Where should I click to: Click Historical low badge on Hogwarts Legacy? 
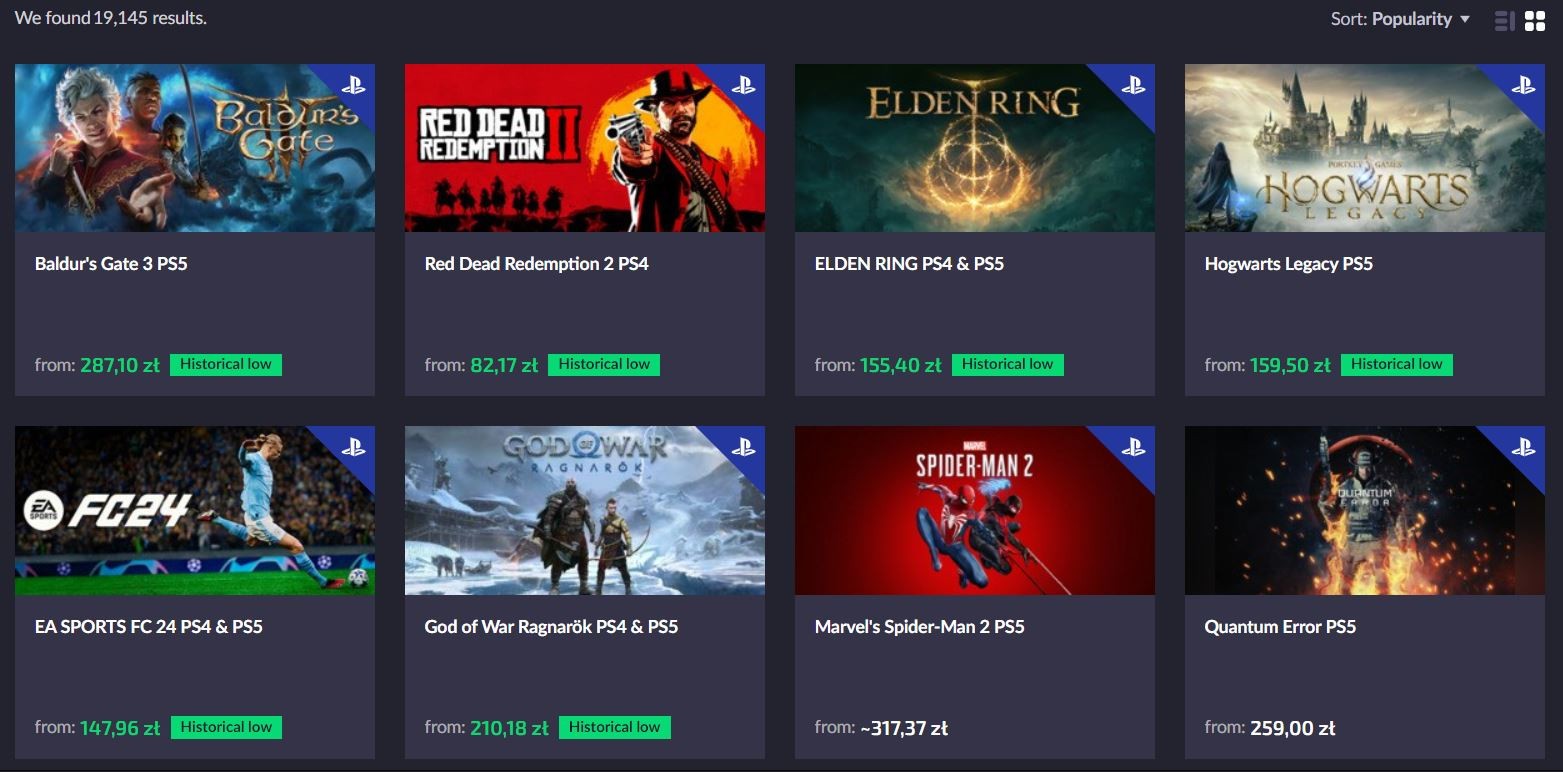click(x=1397, y=364)
